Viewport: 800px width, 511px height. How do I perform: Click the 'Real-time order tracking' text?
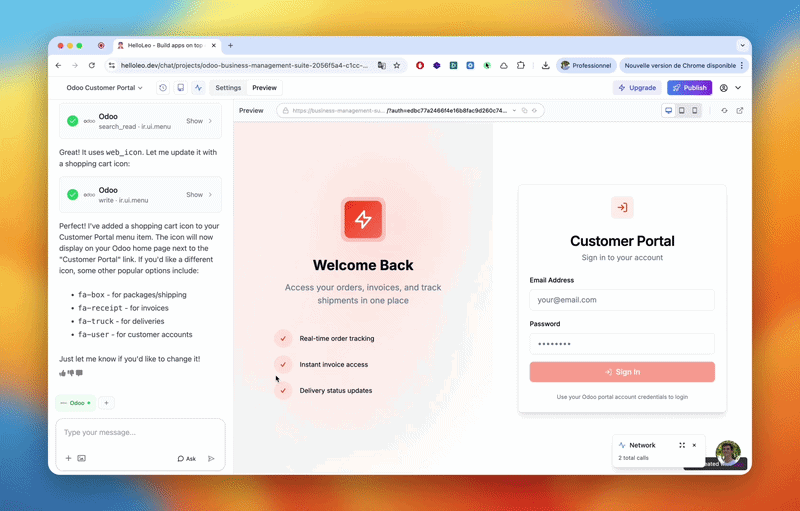click(x=337, y=339)
